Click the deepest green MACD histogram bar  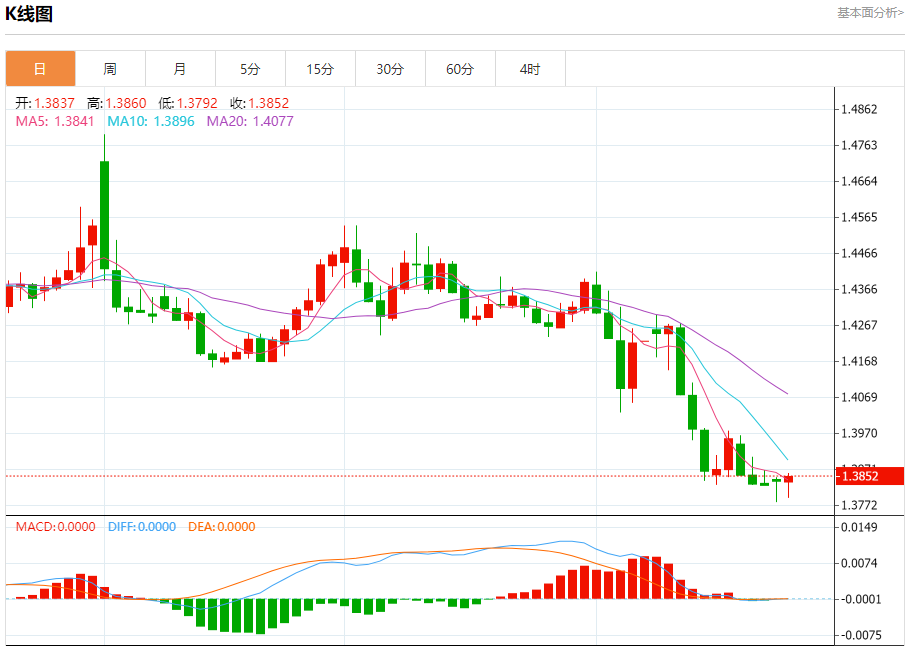tap(260, 616)
